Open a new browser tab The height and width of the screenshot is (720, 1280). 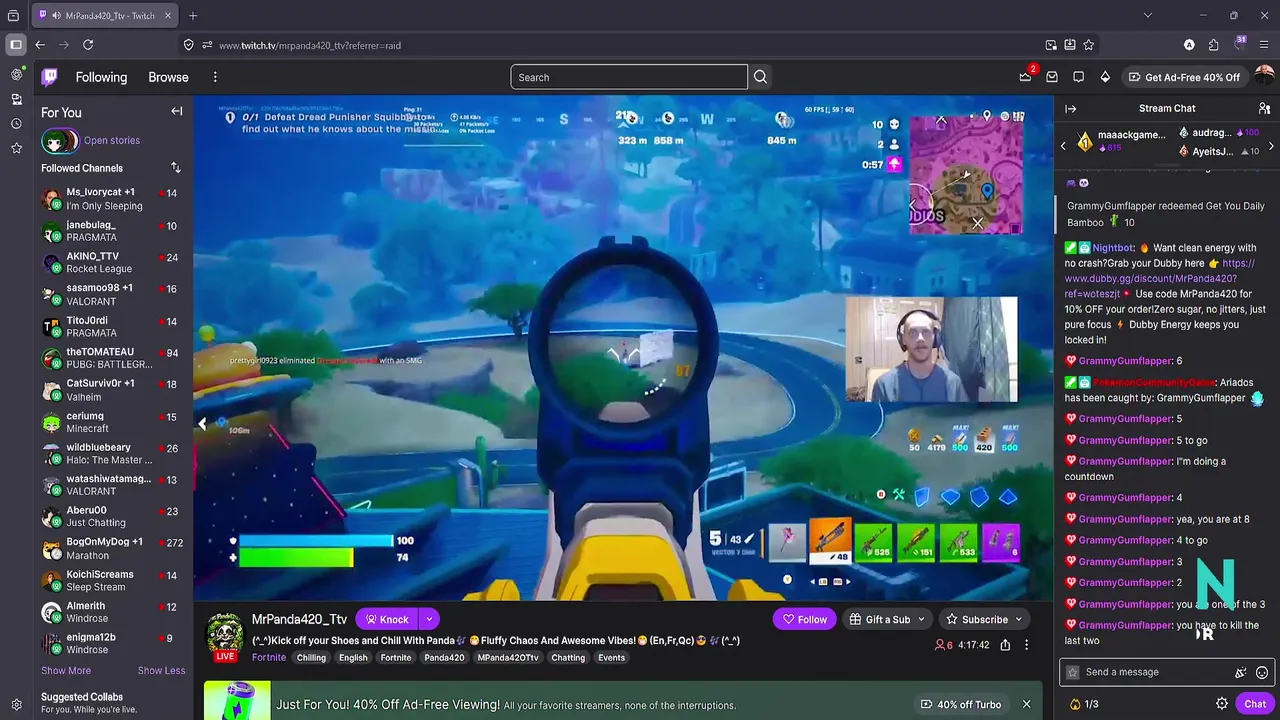coord(193,15)
